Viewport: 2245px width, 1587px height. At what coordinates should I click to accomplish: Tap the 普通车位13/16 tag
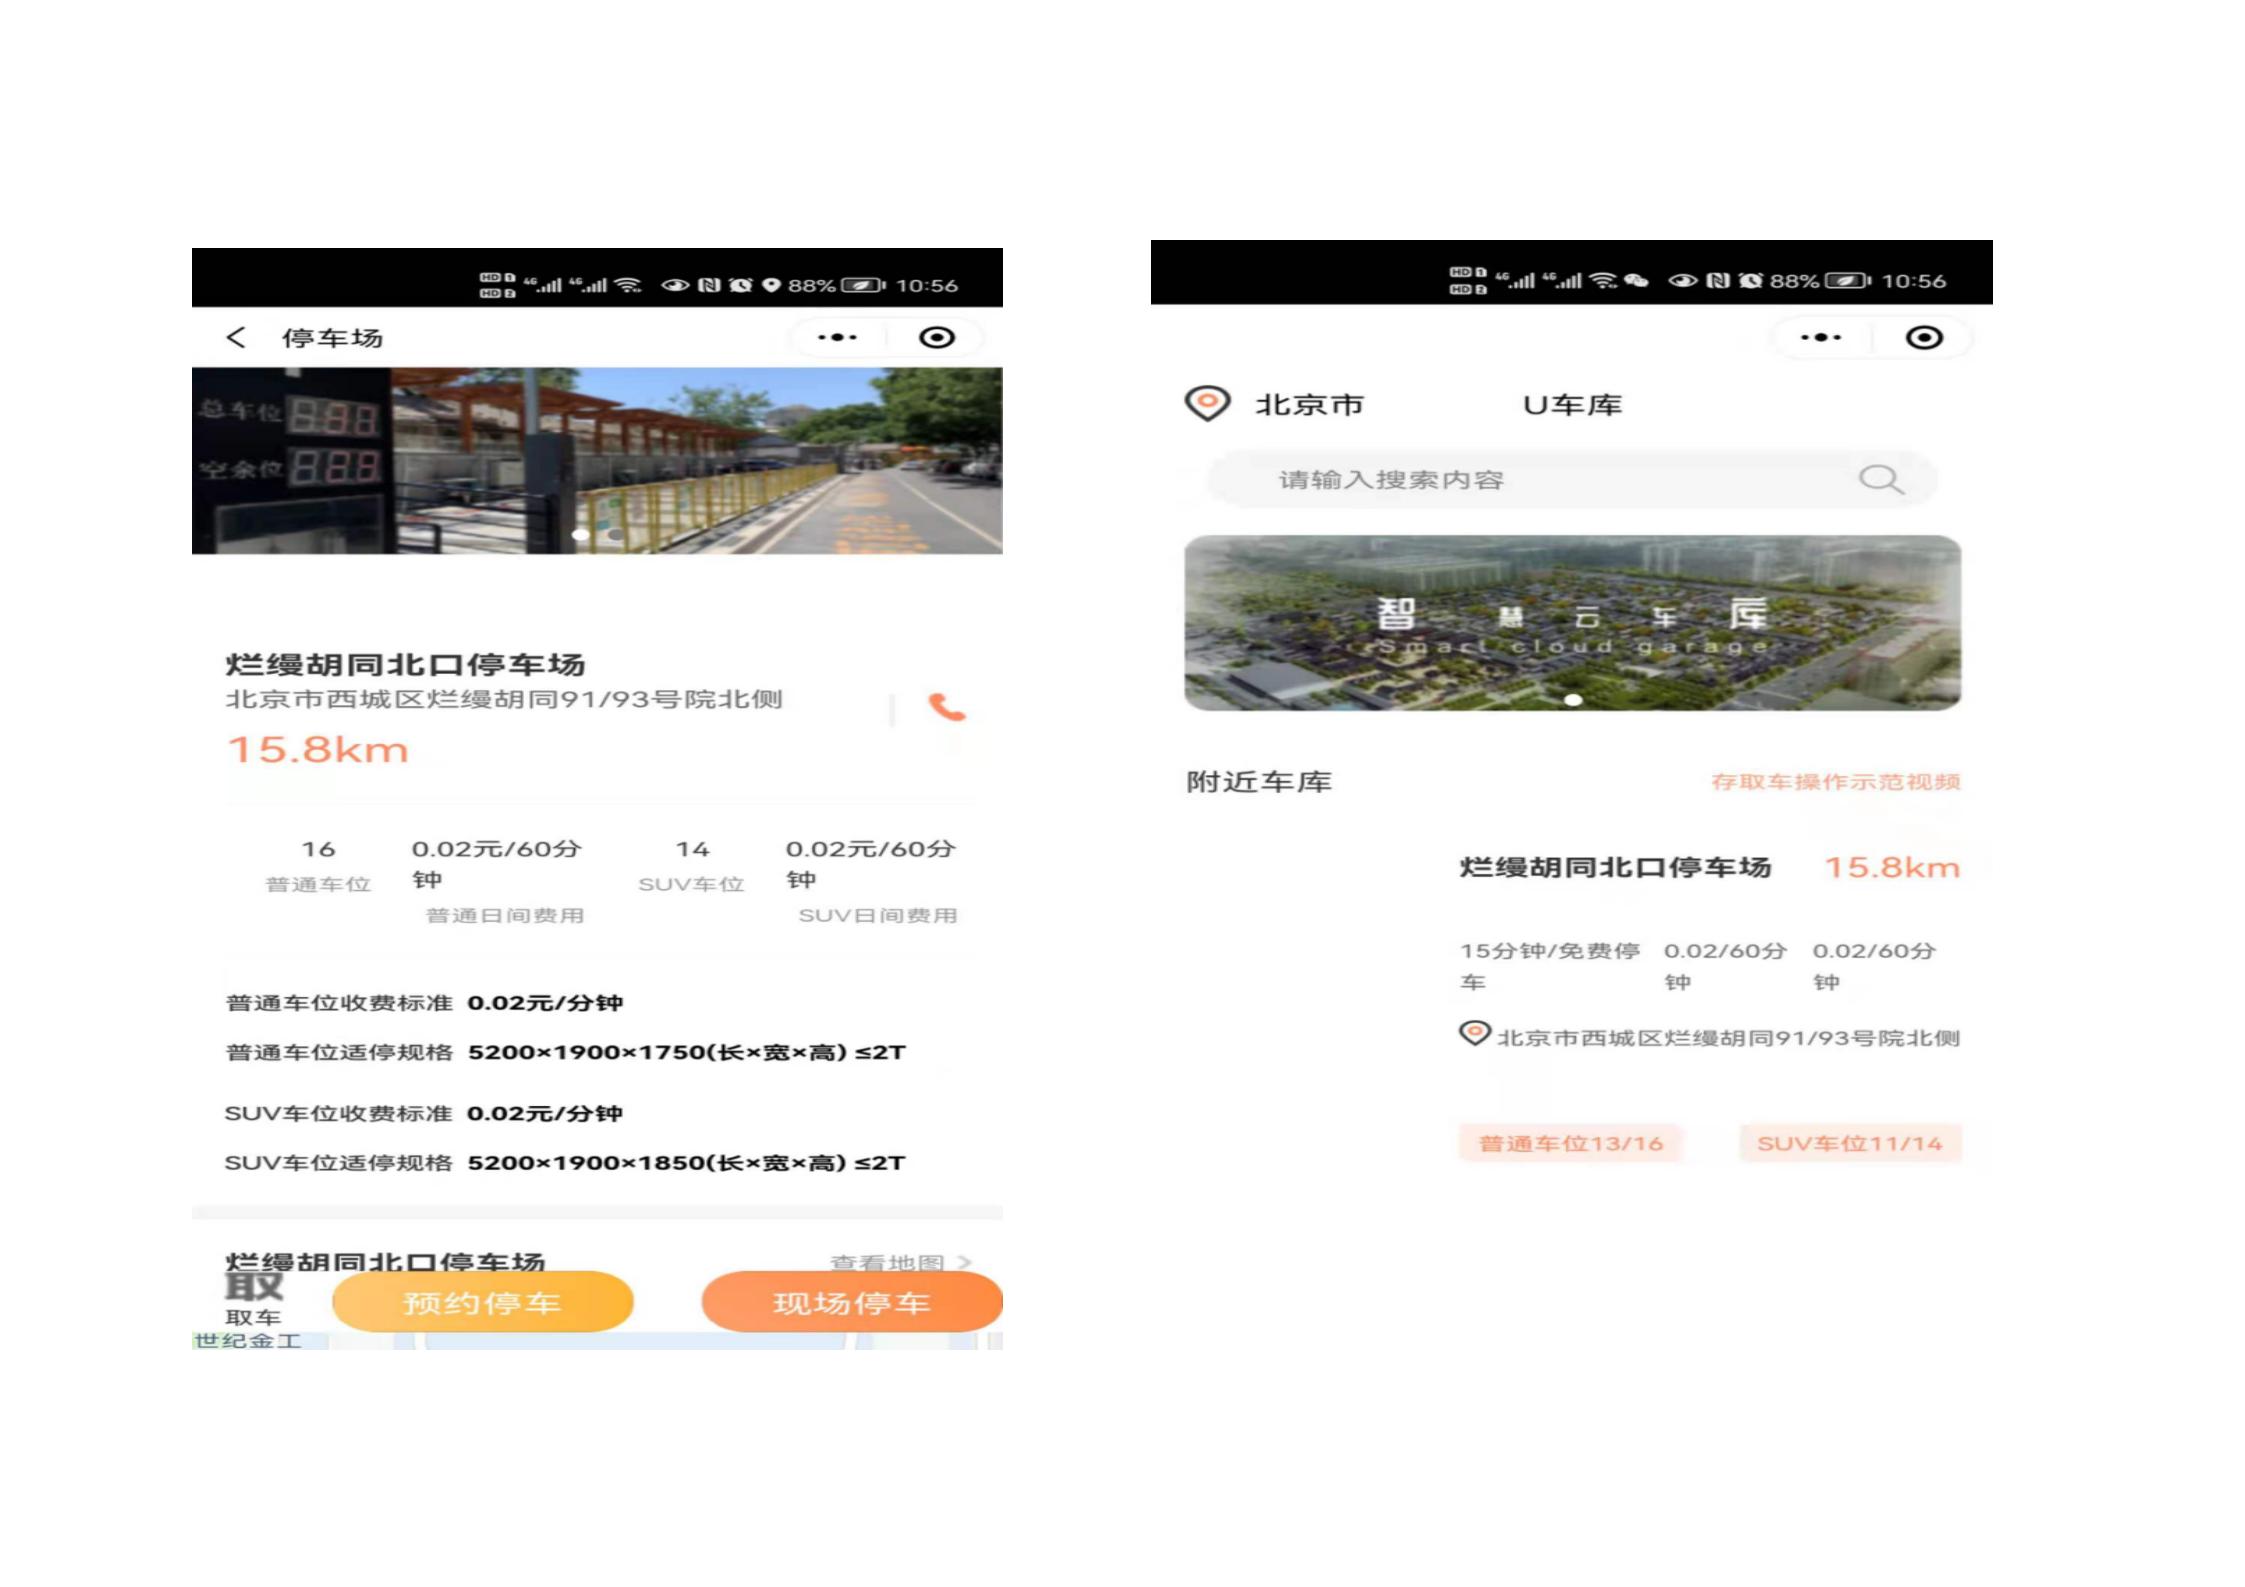click(x=1571, y=1144)
